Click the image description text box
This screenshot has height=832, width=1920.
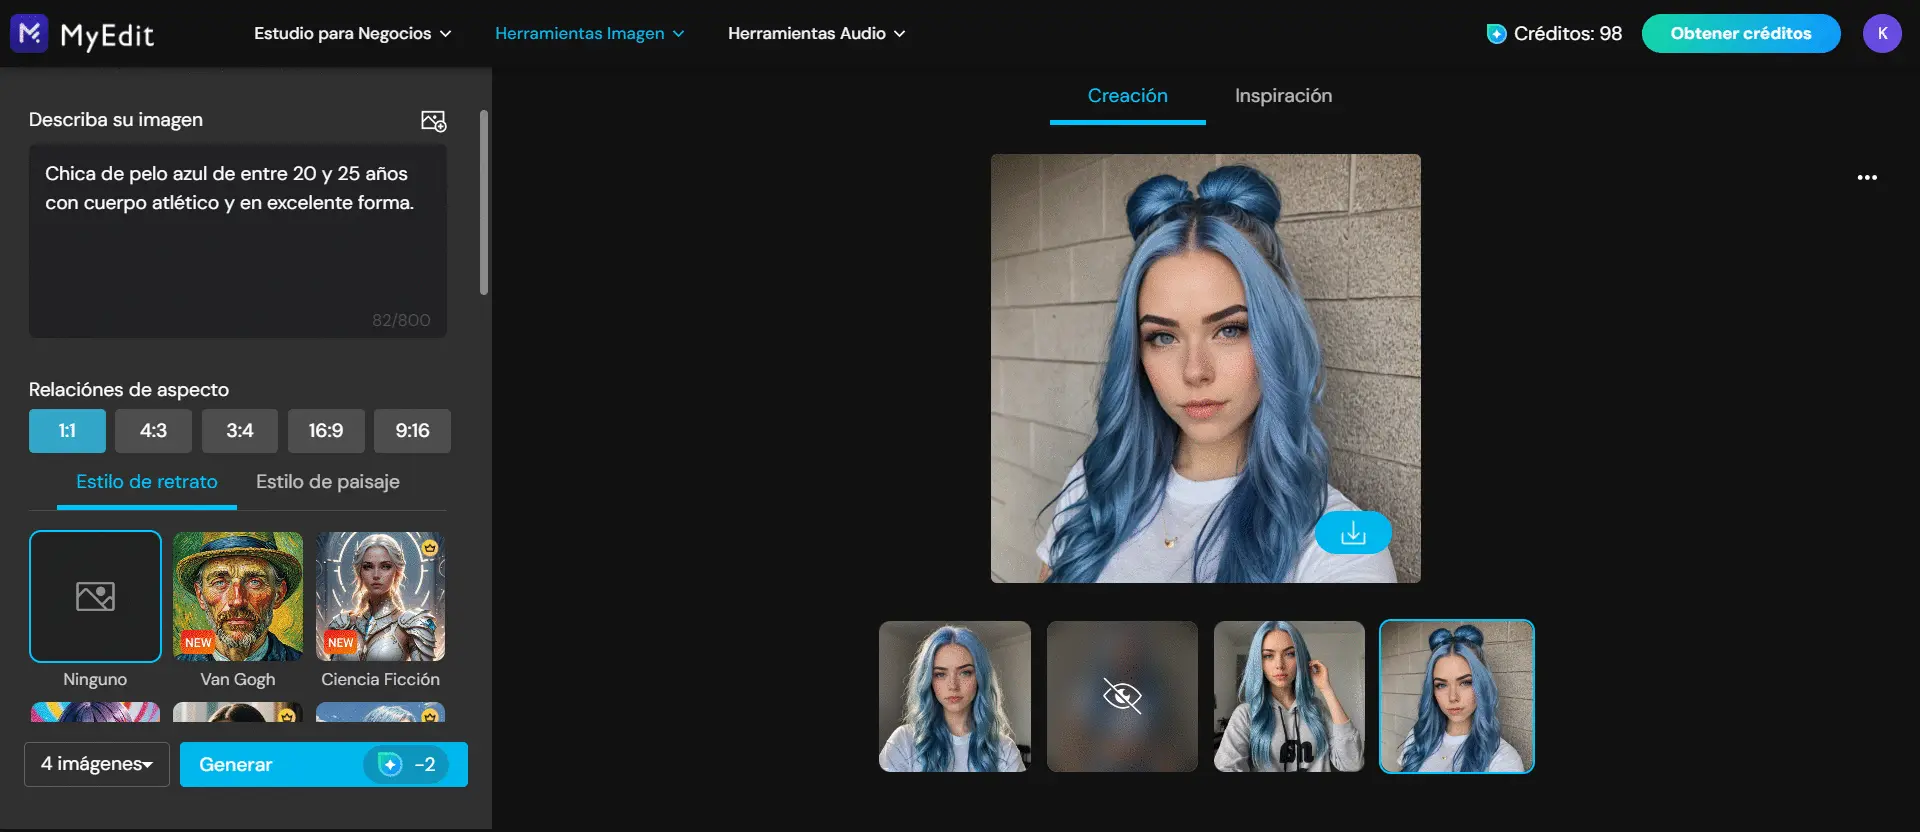point(238,241)
